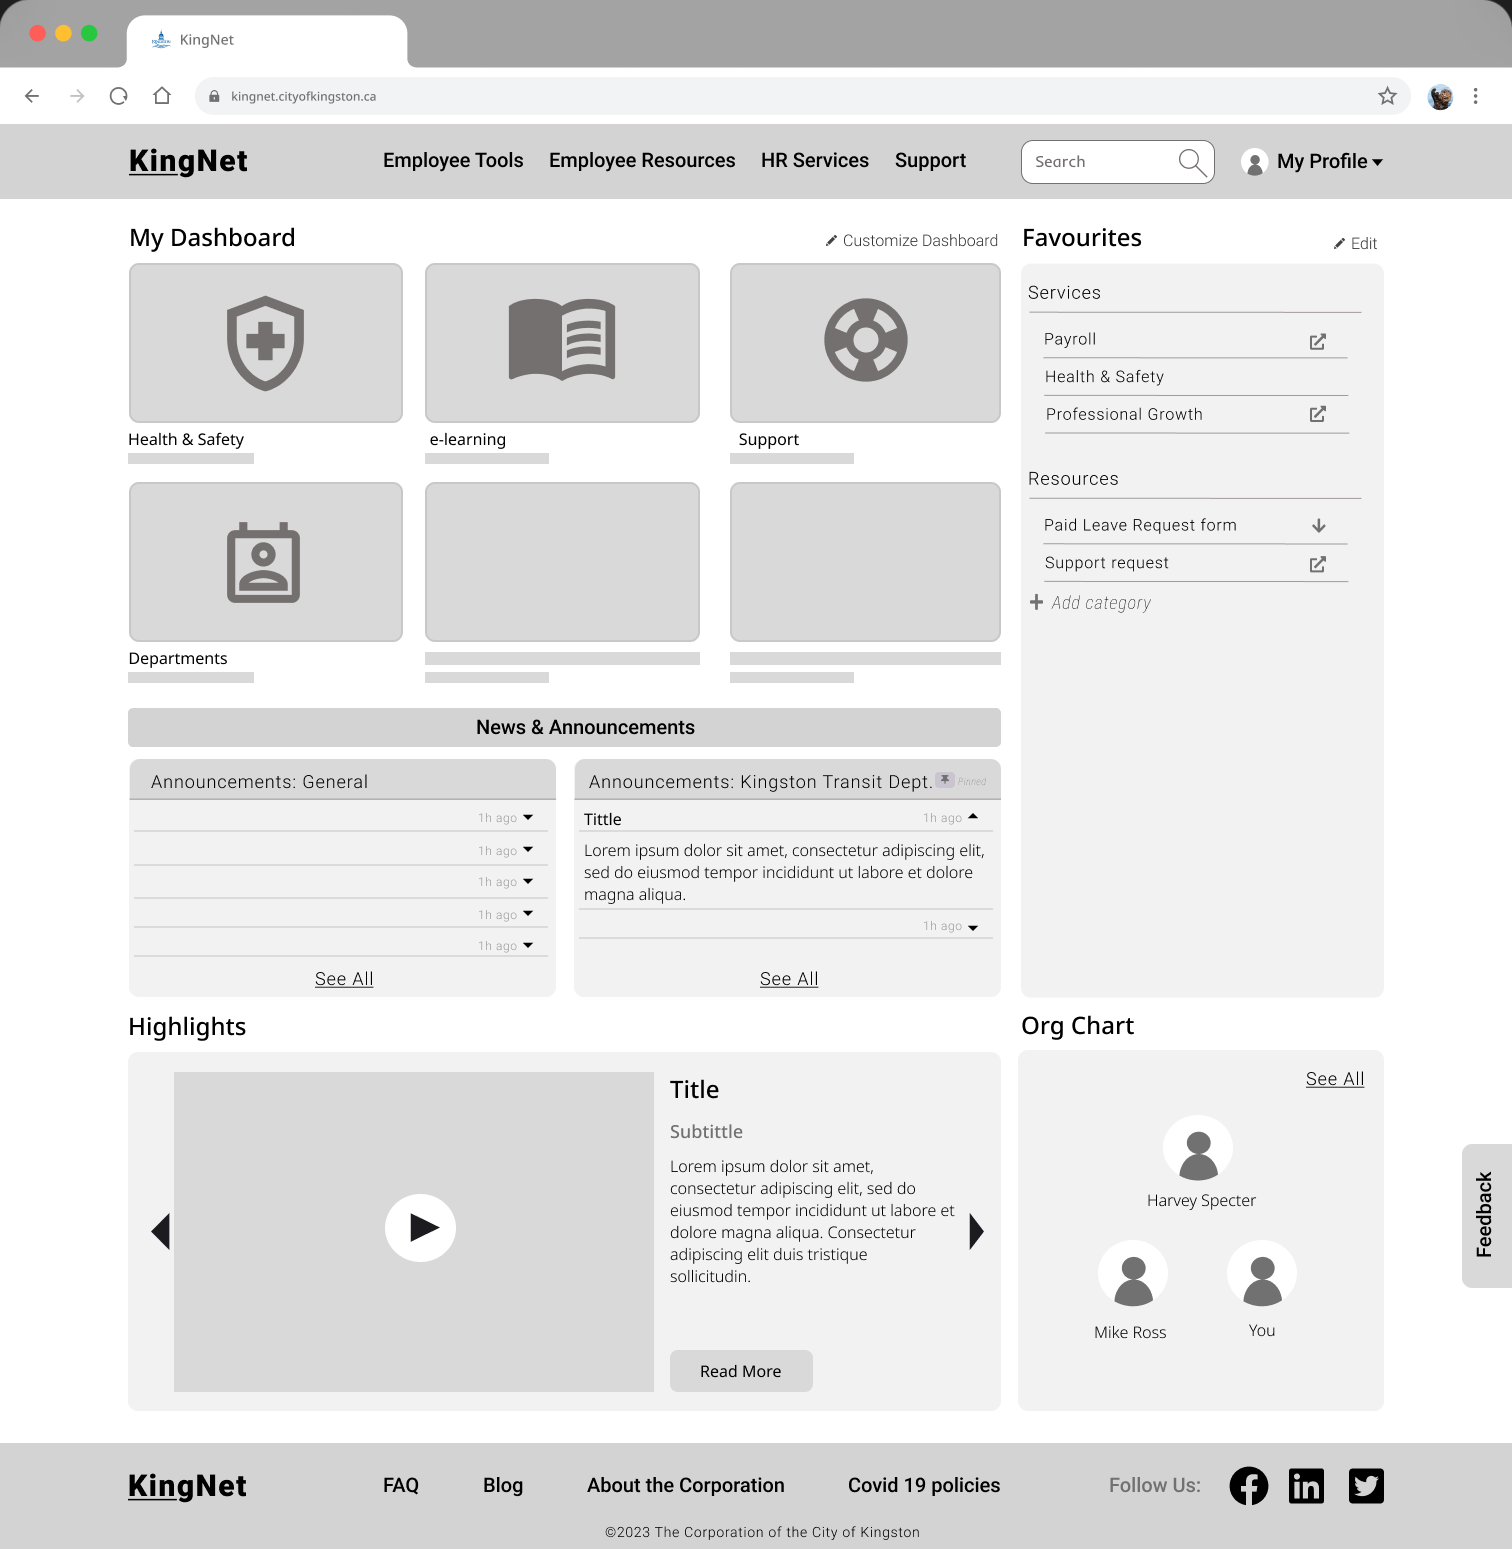
Task: Open the Employee Tools menu
Action: [452, 160]
